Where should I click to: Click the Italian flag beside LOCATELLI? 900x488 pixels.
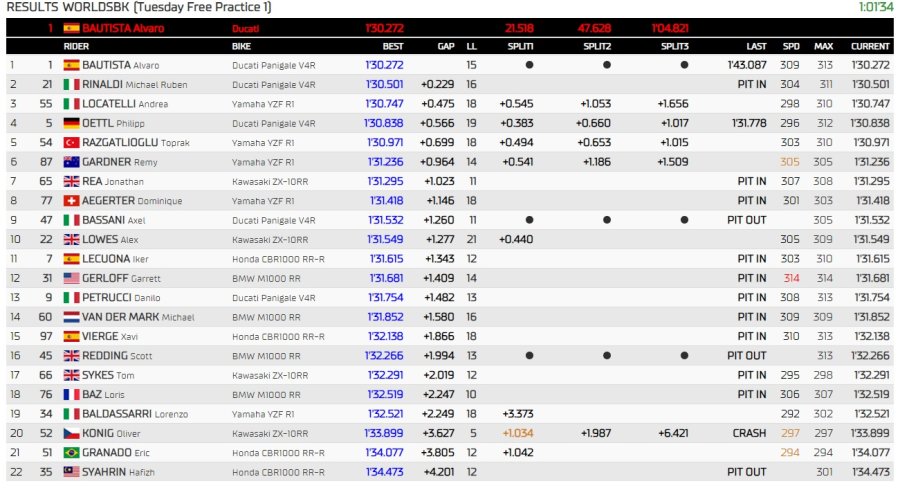click(71, 104)
